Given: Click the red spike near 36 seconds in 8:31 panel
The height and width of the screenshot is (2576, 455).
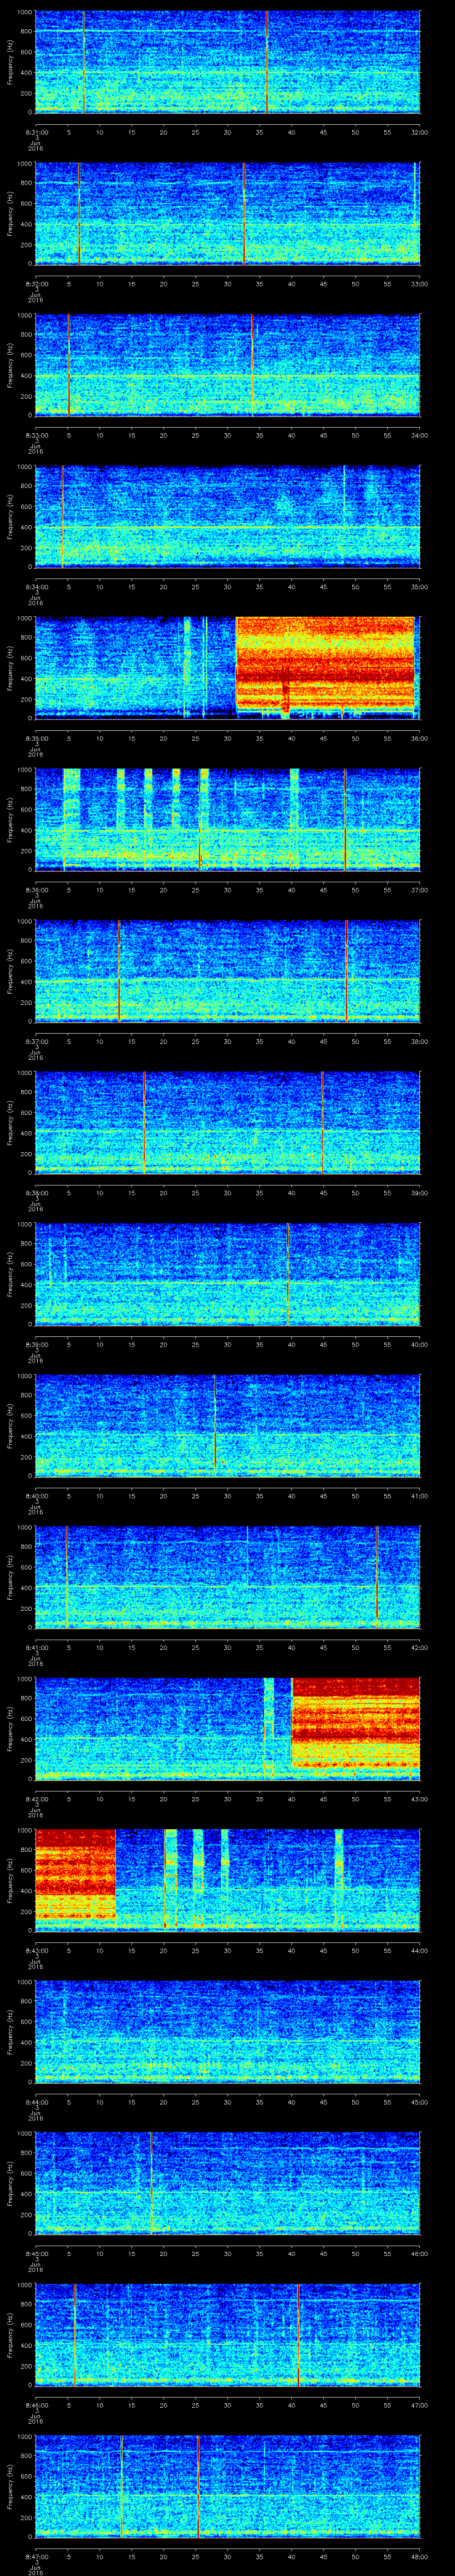Looking at the screenshot, I should point(267,62).
